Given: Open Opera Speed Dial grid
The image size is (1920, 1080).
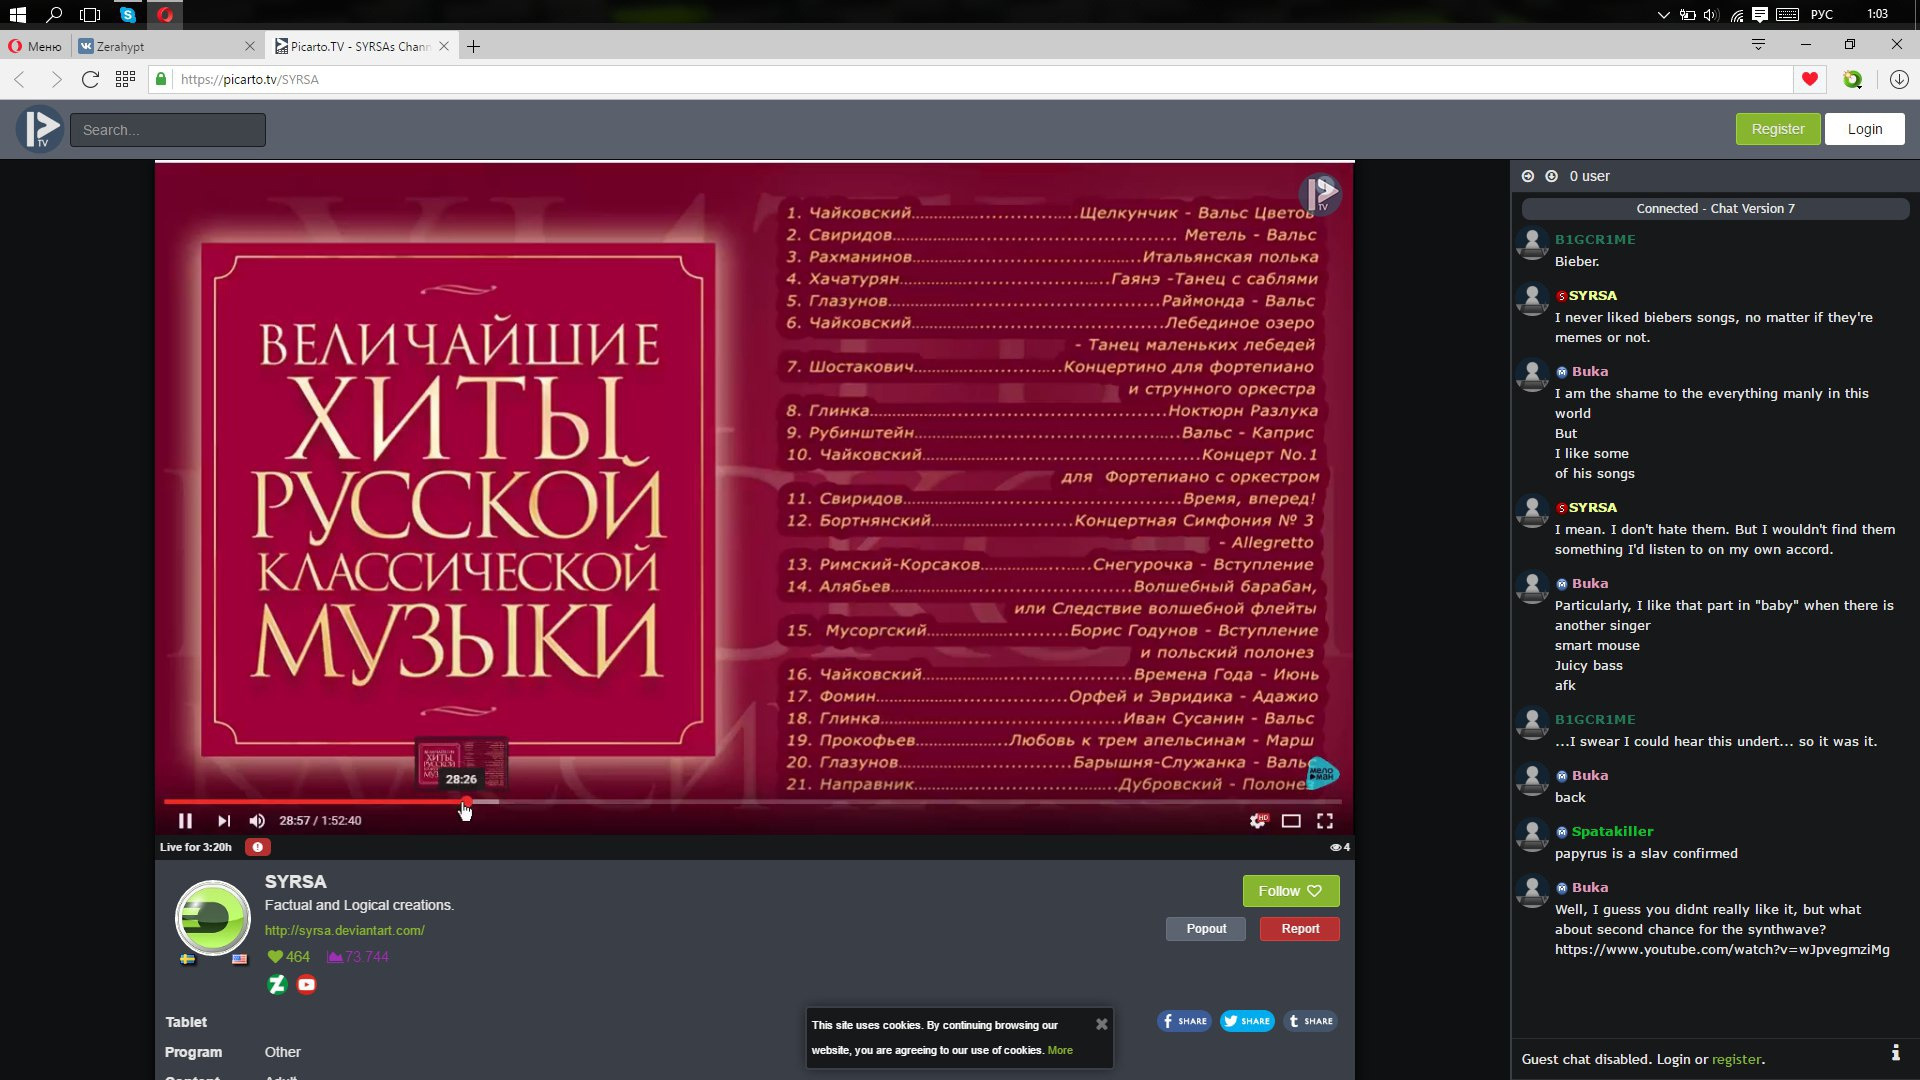Looking at the screenshot, I should coord(125,79).
